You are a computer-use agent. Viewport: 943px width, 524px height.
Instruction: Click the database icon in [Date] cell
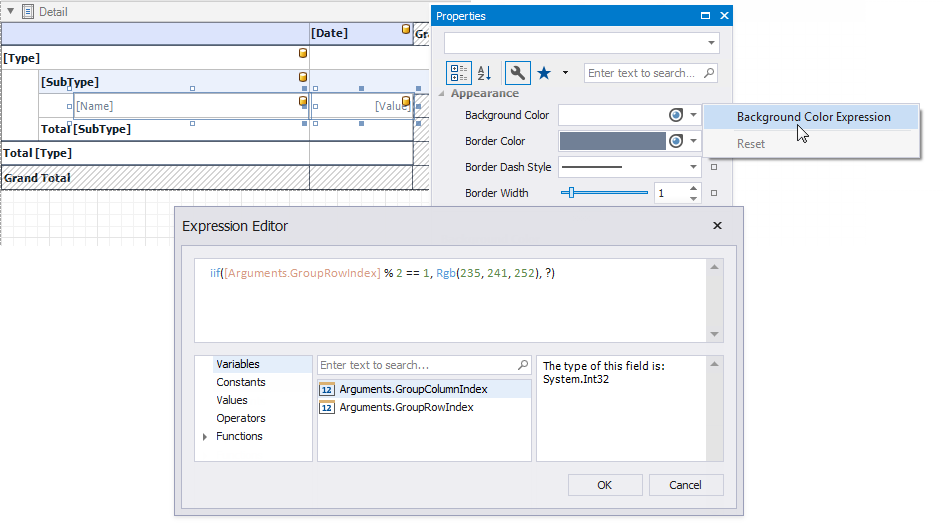(406, 30)
